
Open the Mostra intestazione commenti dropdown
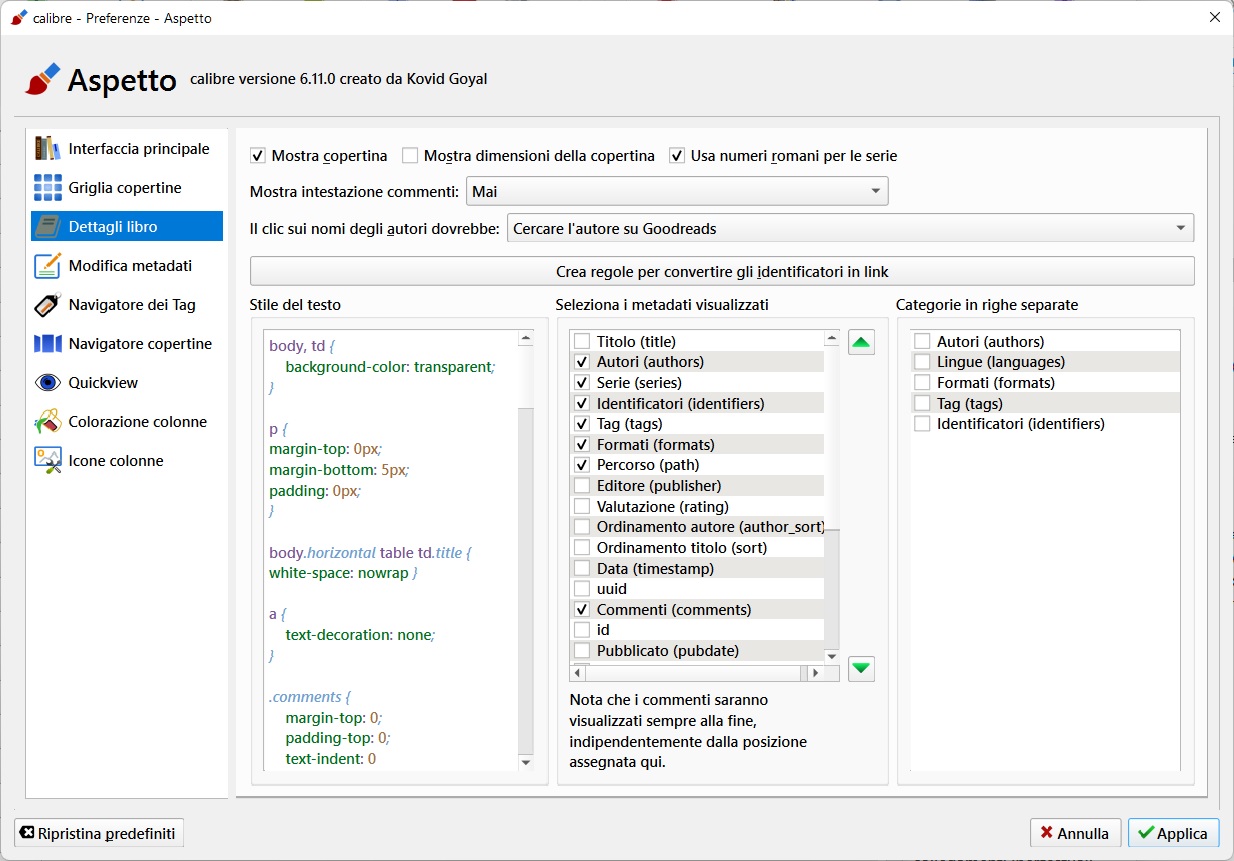(x=677, y=191)
